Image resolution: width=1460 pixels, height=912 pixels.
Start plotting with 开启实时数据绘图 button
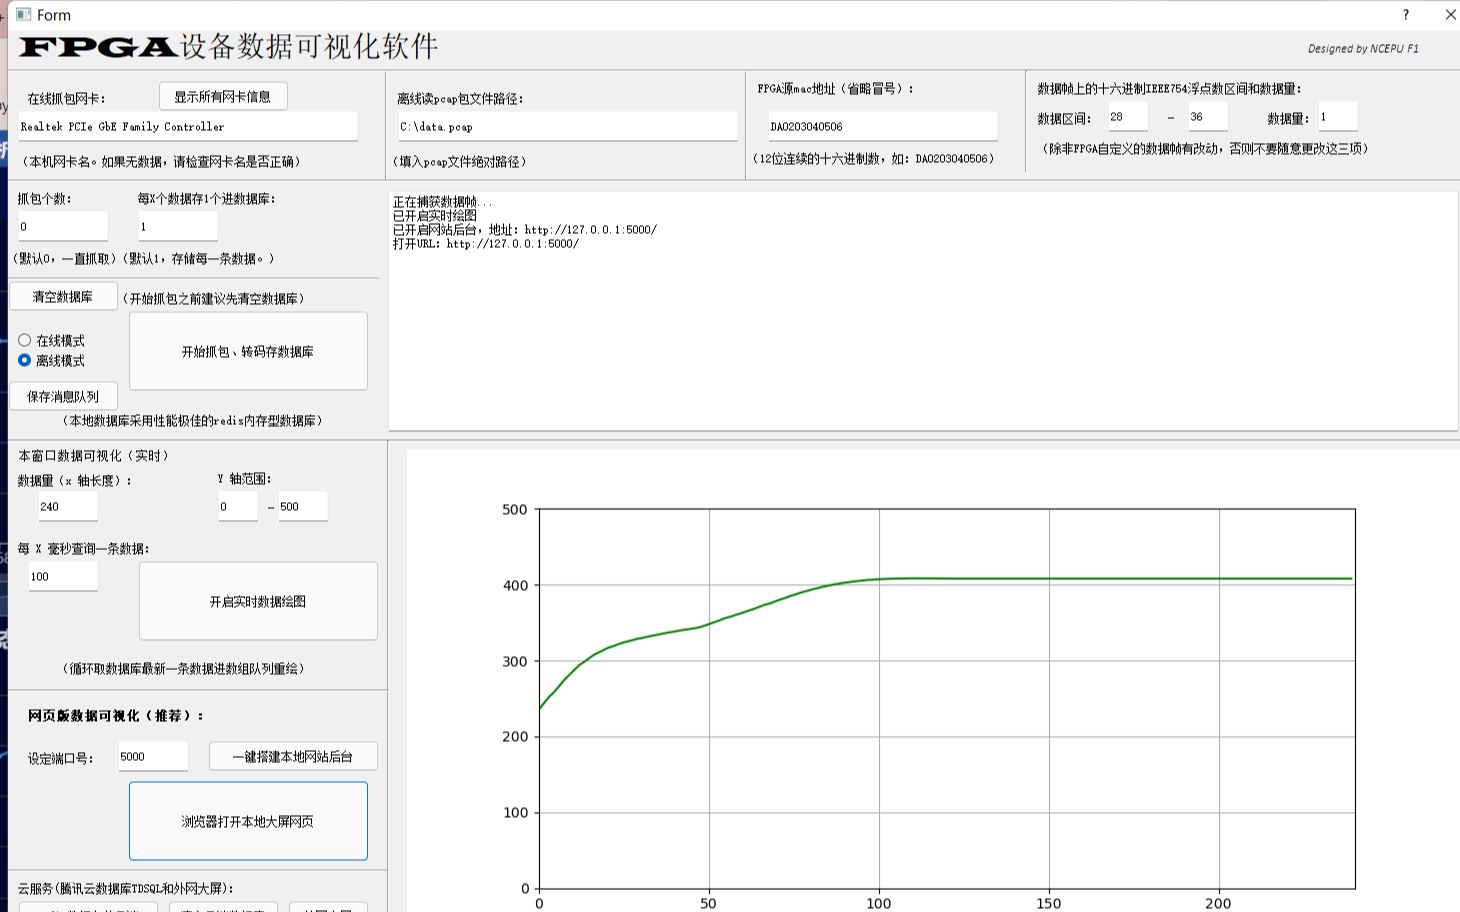click(258, 600)
